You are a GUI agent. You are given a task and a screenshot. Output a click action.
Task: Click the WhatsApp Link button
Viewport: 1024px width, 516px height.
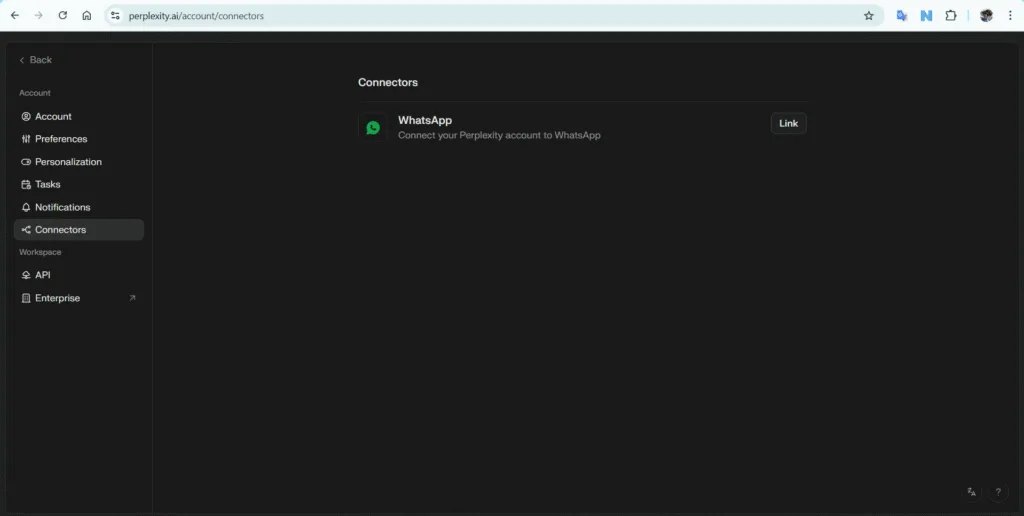click(x=788, y=123)
